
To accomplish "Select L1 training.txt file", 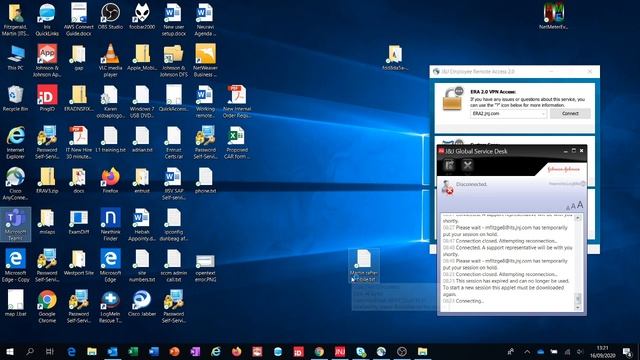I will pos(110,139).
